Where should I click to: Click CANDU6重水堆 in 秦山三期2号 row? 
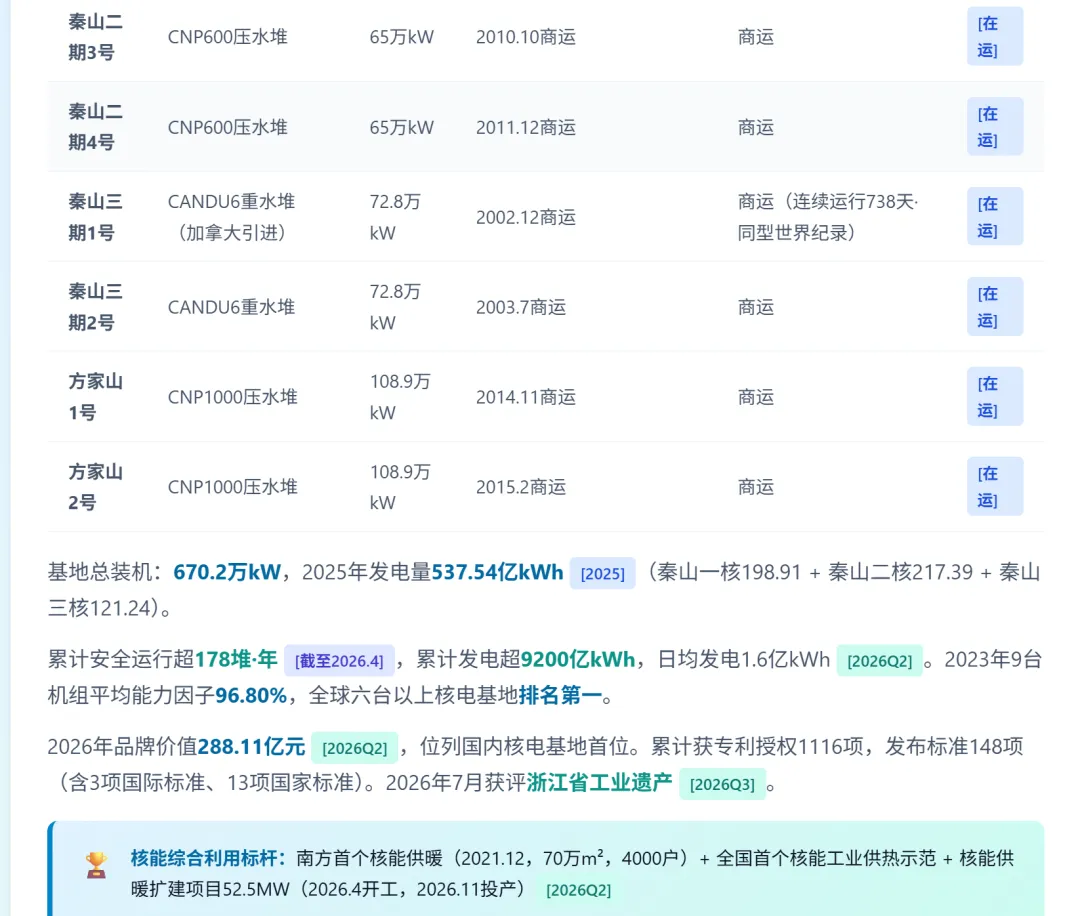click(x=231, y=307)
